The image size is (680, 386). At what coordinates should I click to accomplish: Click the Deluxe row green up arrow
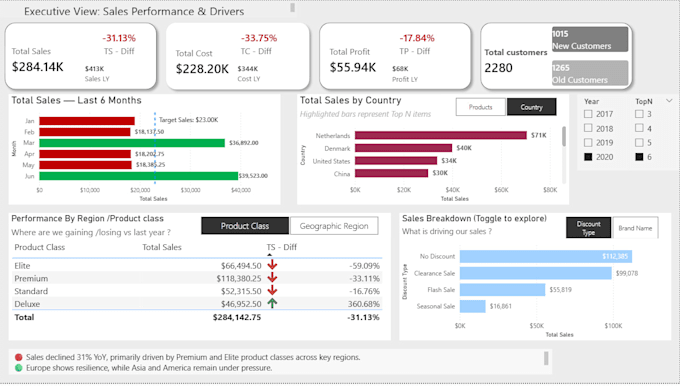(x=272, y=303)
